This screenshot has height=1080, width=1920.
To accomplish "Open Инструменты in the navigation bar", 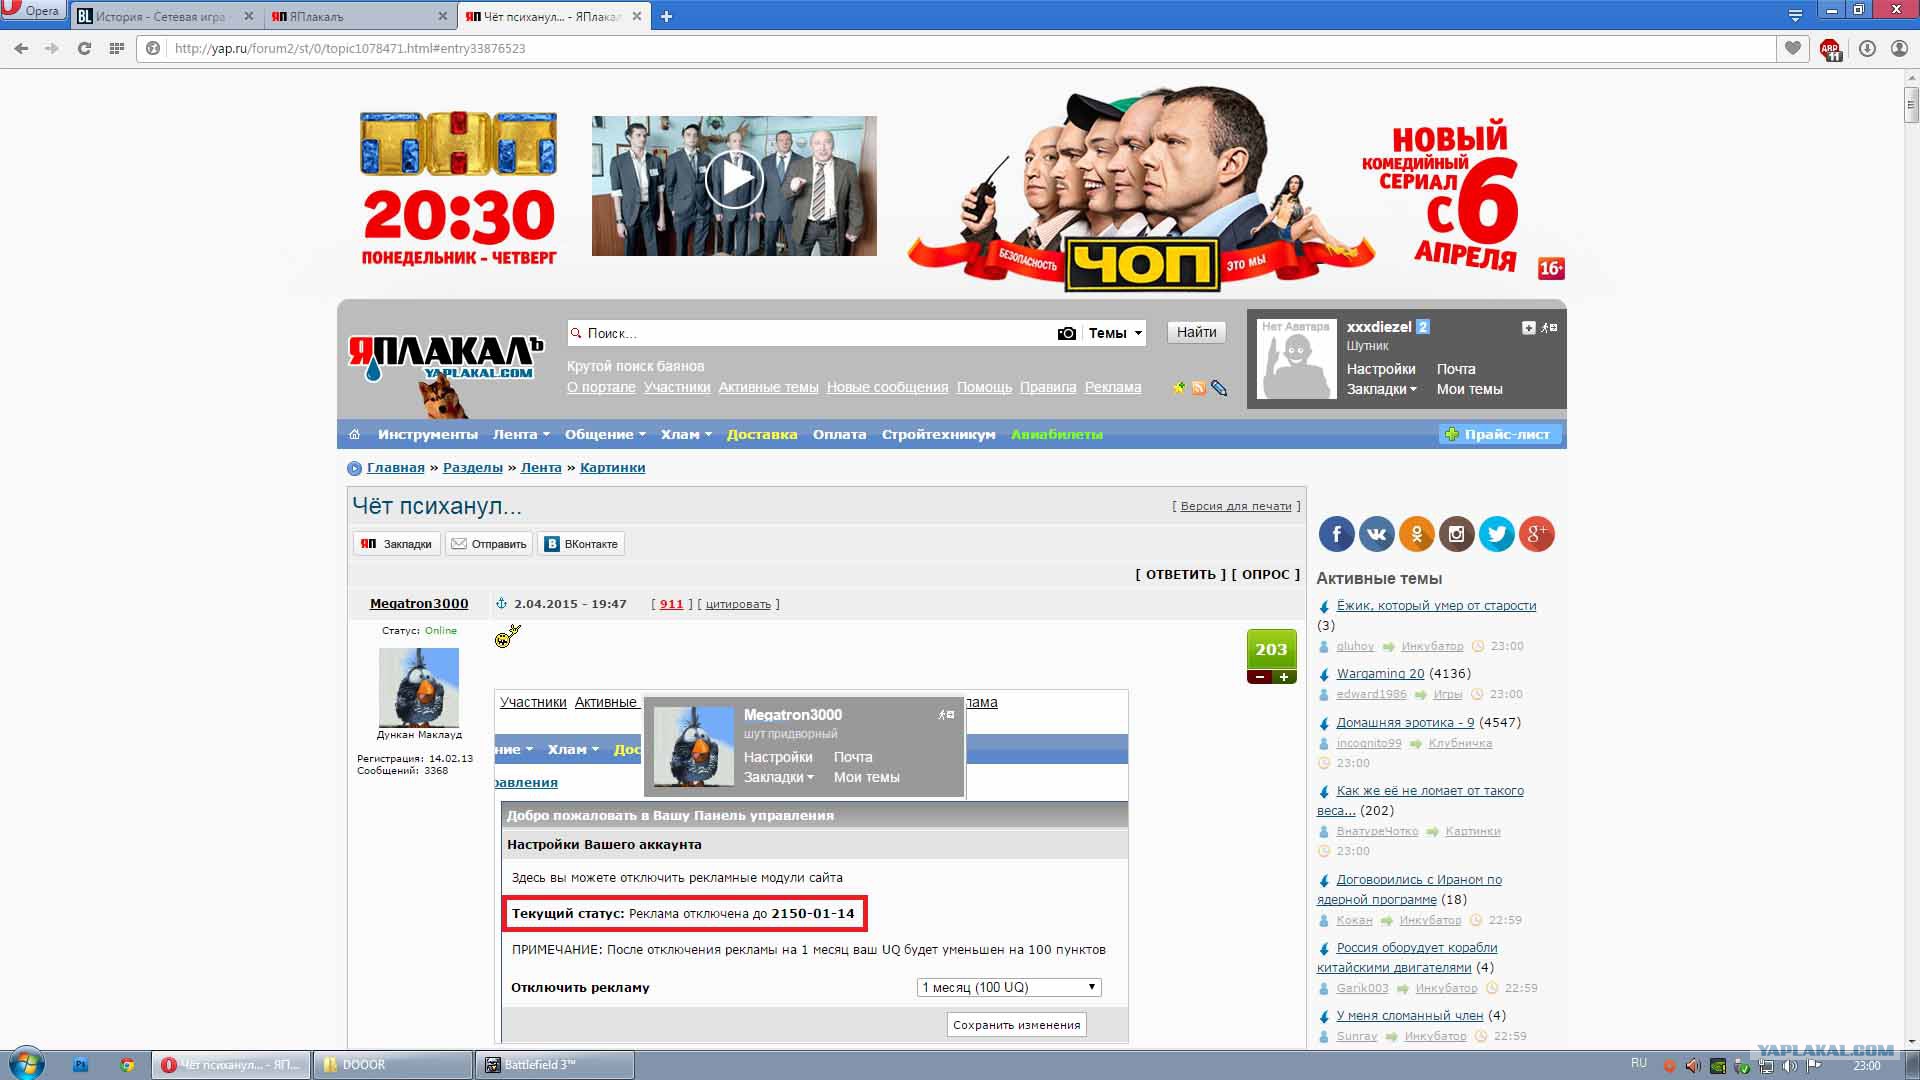I will (428, 434).
